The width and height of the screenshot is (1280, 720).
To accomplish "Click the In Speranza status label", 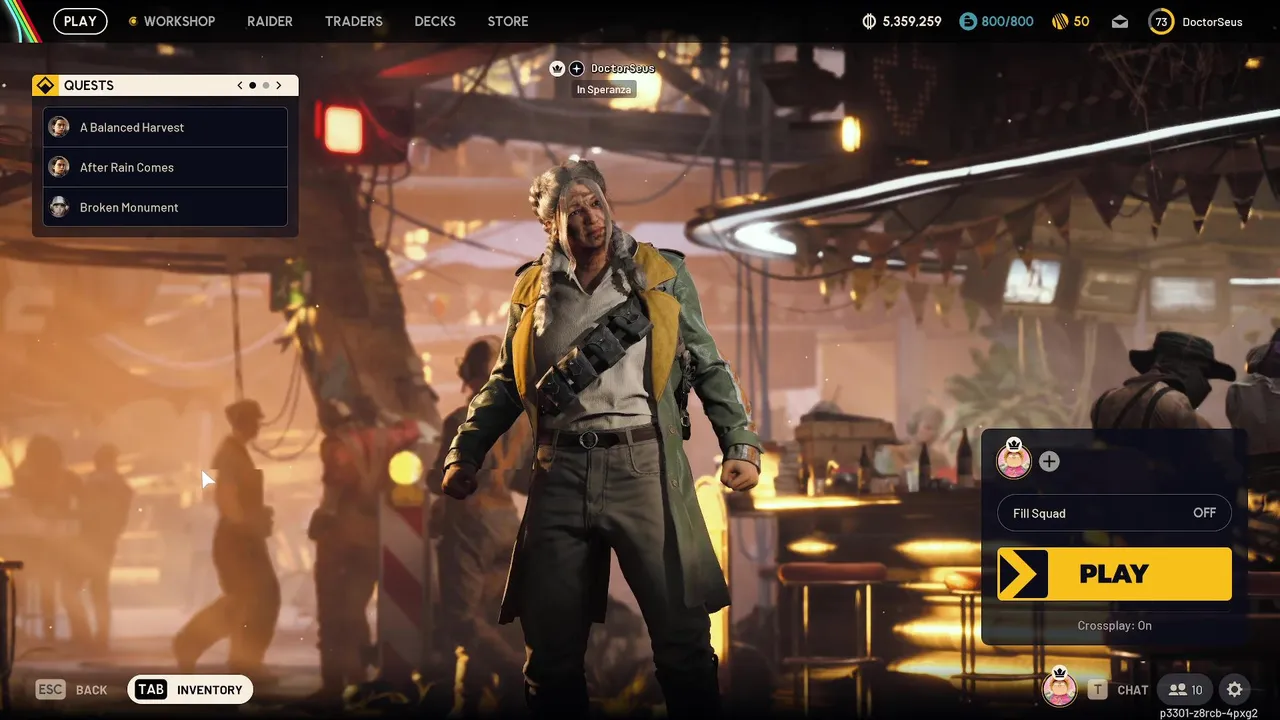I will click(604, 89).
